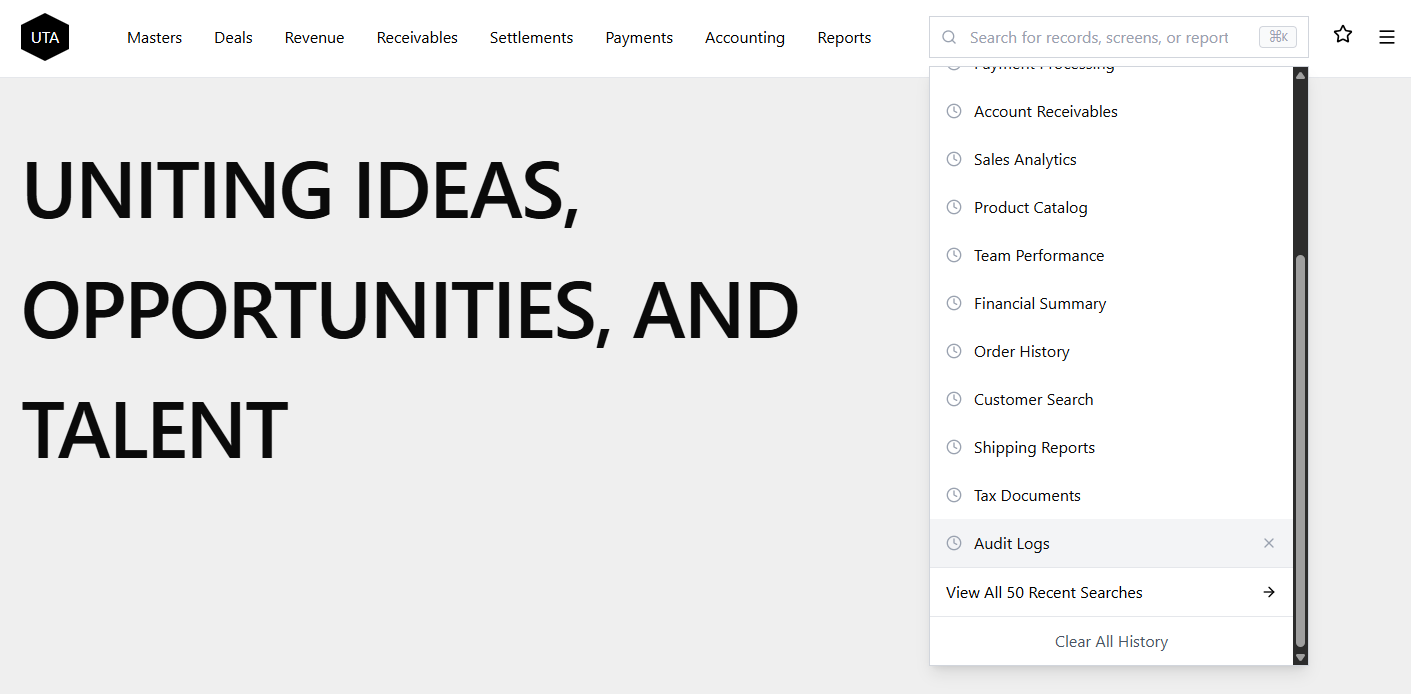Clear All History in search dropdown
The height and width of the screenshot is (694, 1411).
1111,641
